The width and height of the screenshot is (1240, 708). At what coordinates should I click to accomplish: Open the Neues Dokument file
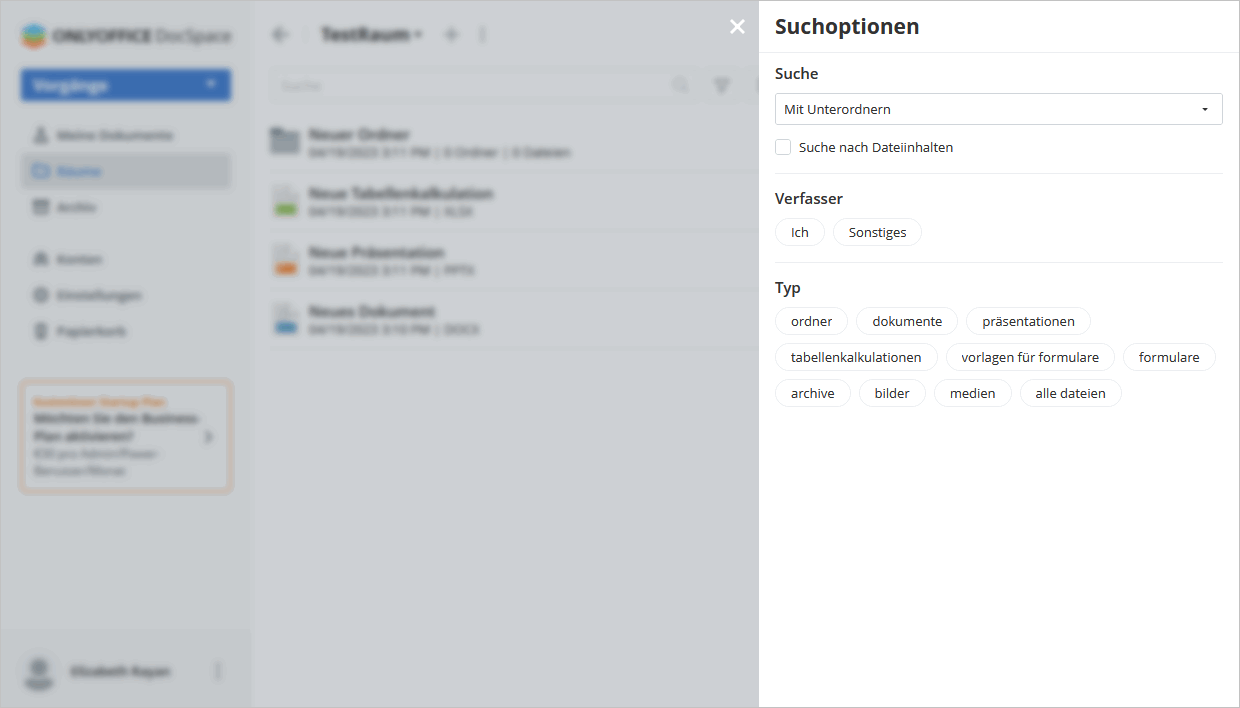[x=513, y=320]
